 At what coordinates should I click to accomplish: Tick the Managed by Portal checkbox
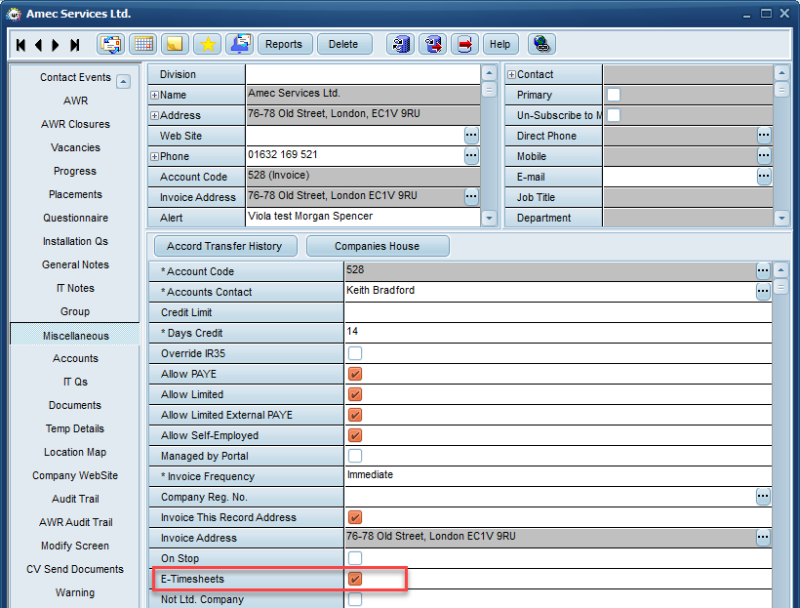tap(355, 455)
